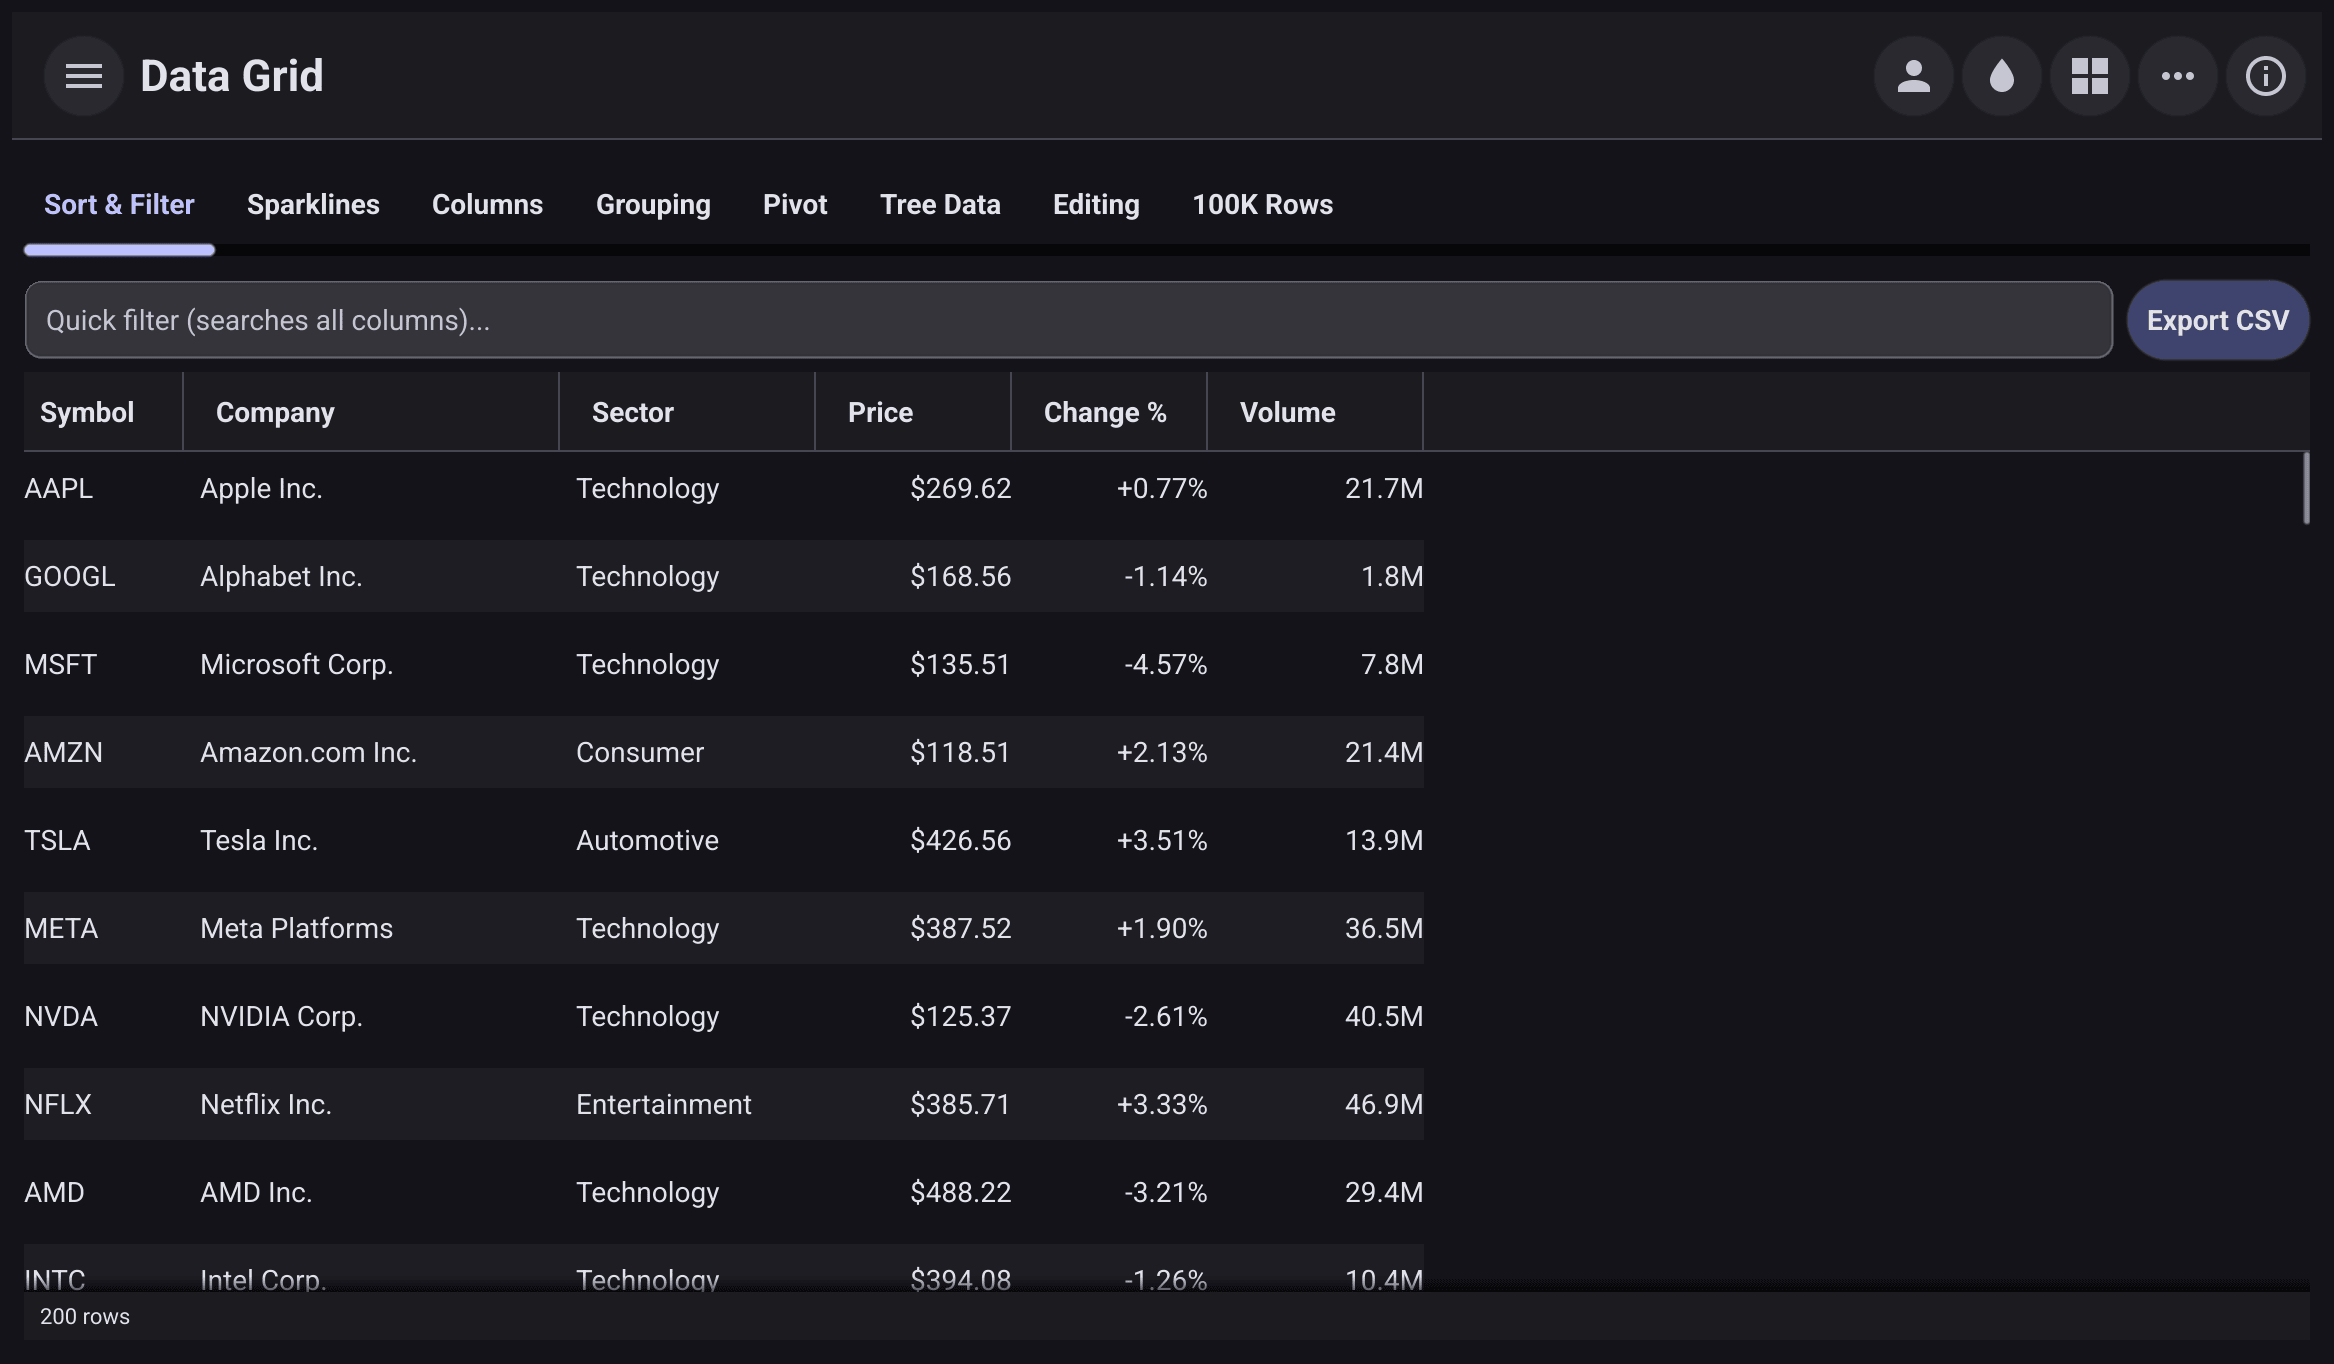
Task: Open the Editing tab
Action: (1096, 205)
